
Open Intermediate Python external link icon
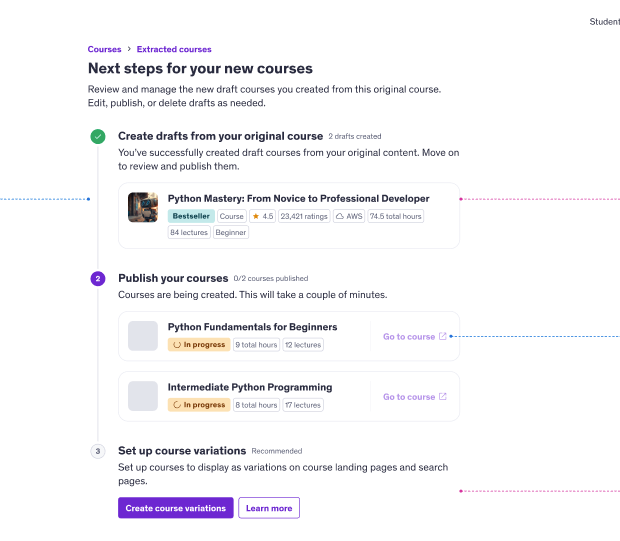pyautogui.click(x=443, y=397)
